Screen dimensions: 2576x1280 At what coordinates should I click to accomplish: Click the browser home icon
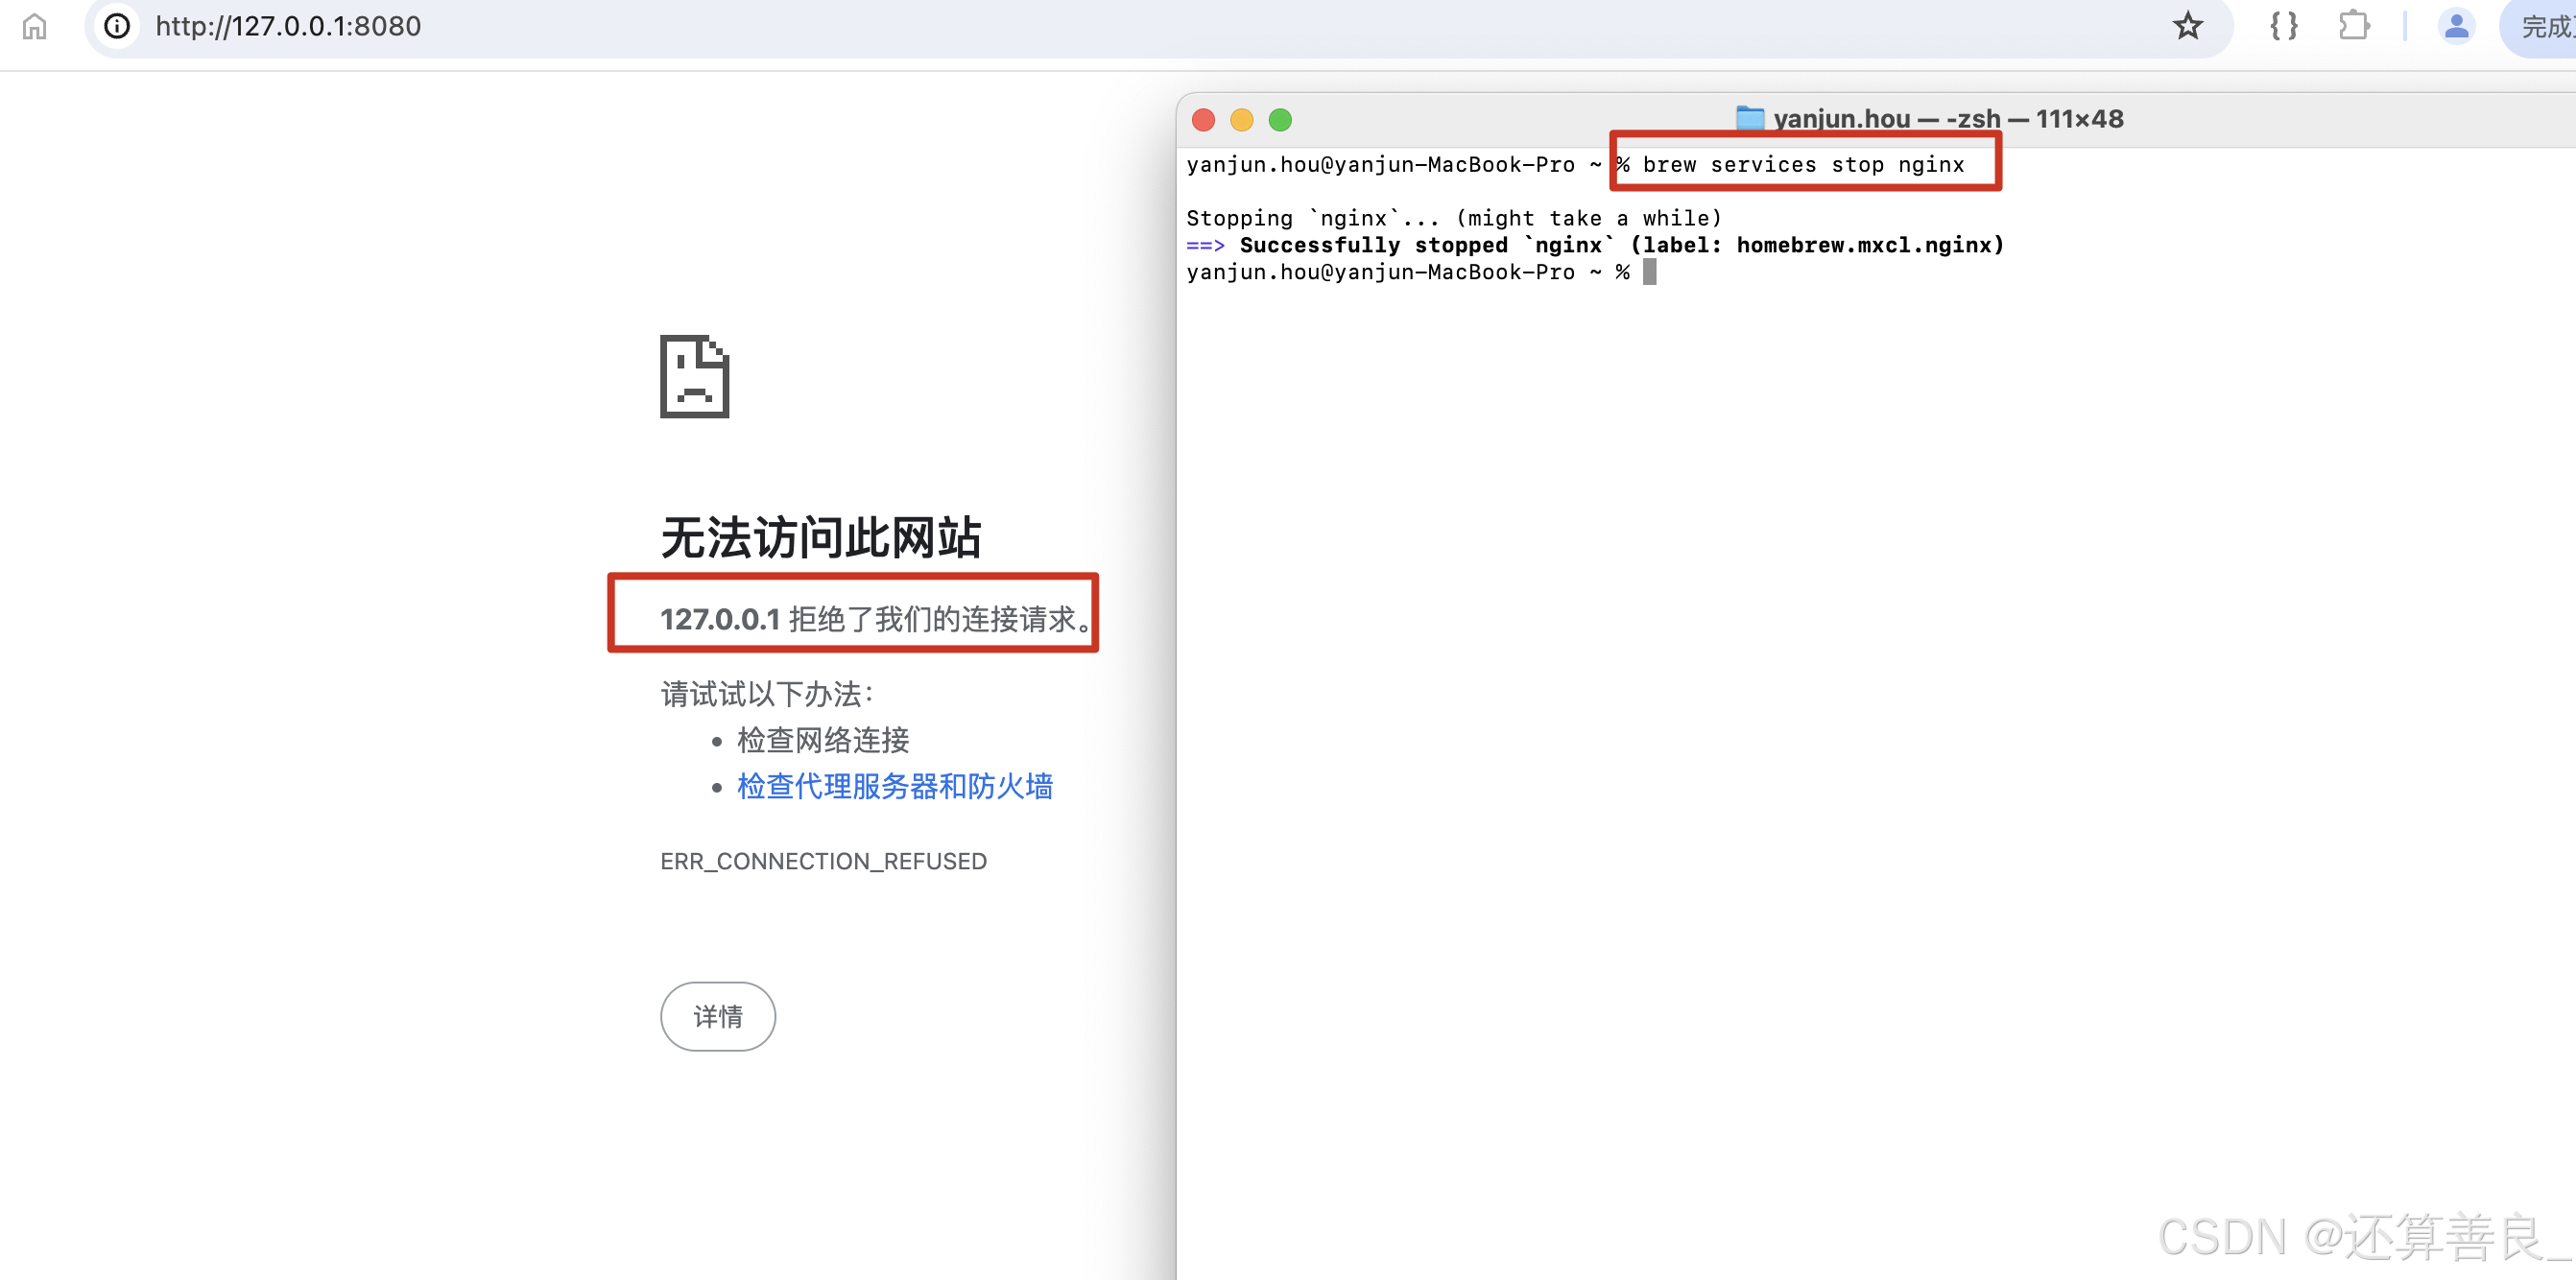click(x=35, y=26)
